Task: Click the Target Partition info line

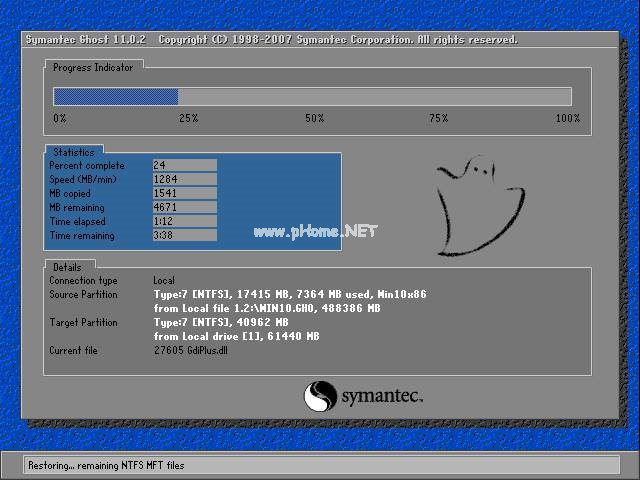Action: [221, 323]
